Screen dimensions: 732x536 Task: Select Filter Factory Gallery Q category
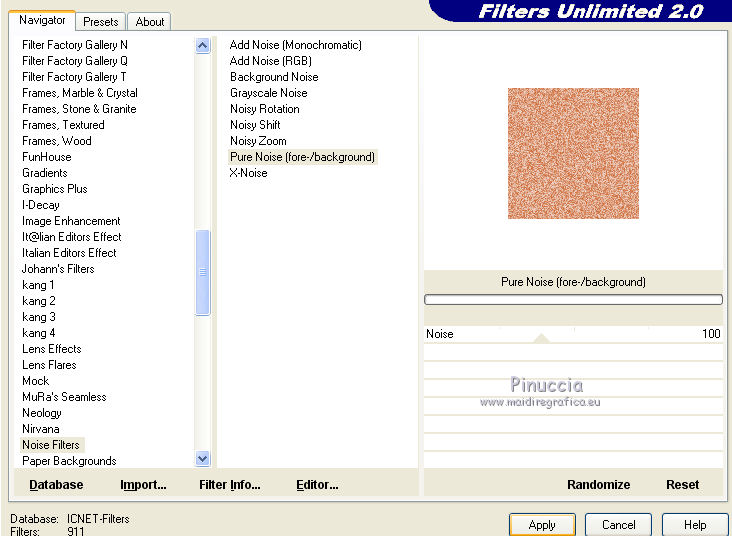(75, 61)
